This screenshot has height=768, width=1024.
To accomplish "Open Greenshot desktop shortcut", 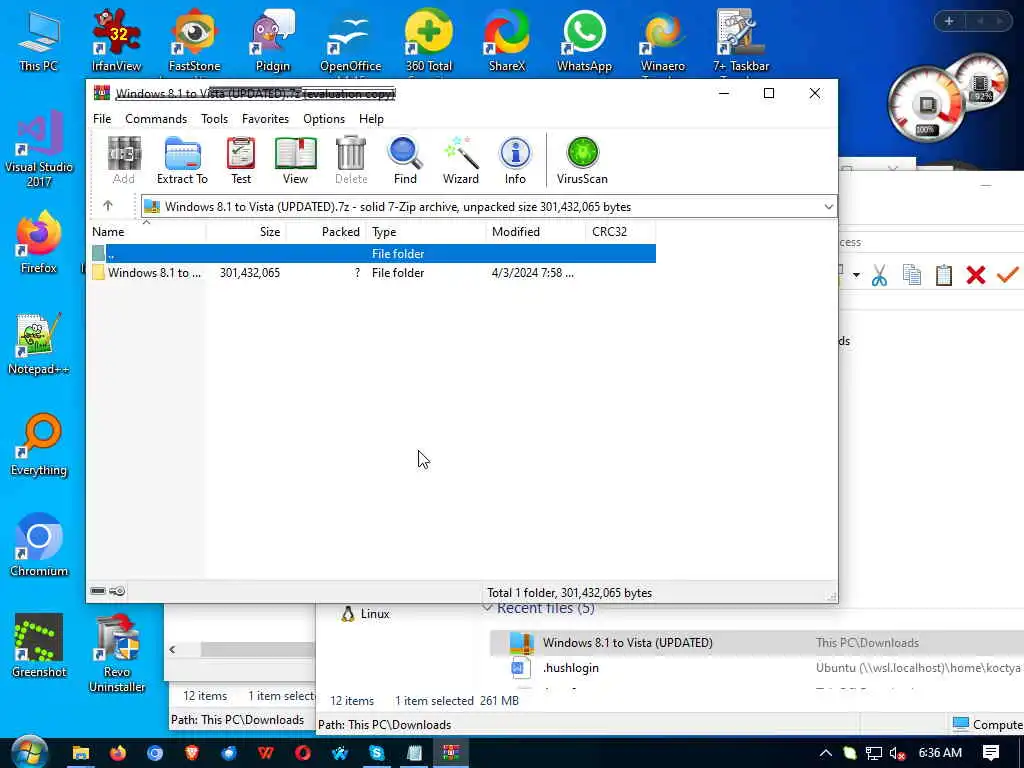I will click(x=39, y=647).
